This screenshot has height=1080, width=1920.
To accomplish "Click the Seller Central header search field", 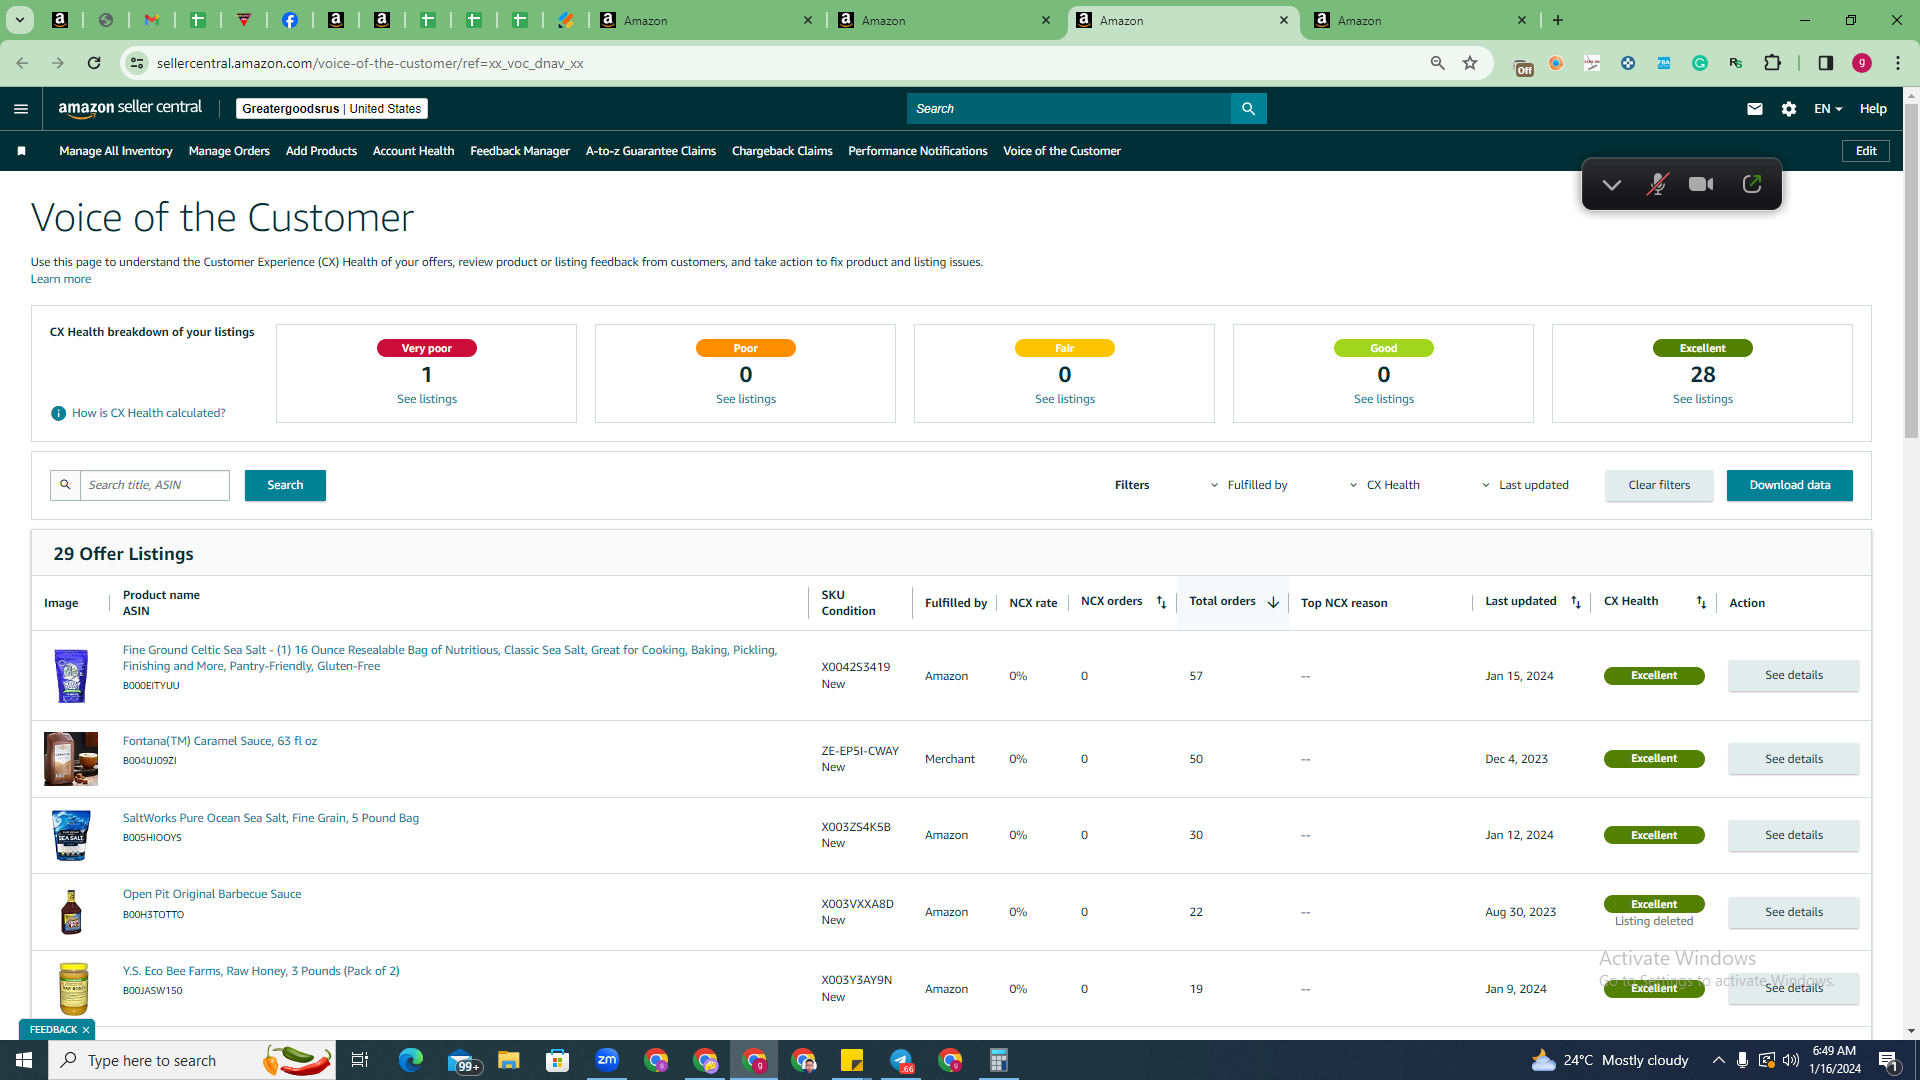I will click(x=1069, y=109).
